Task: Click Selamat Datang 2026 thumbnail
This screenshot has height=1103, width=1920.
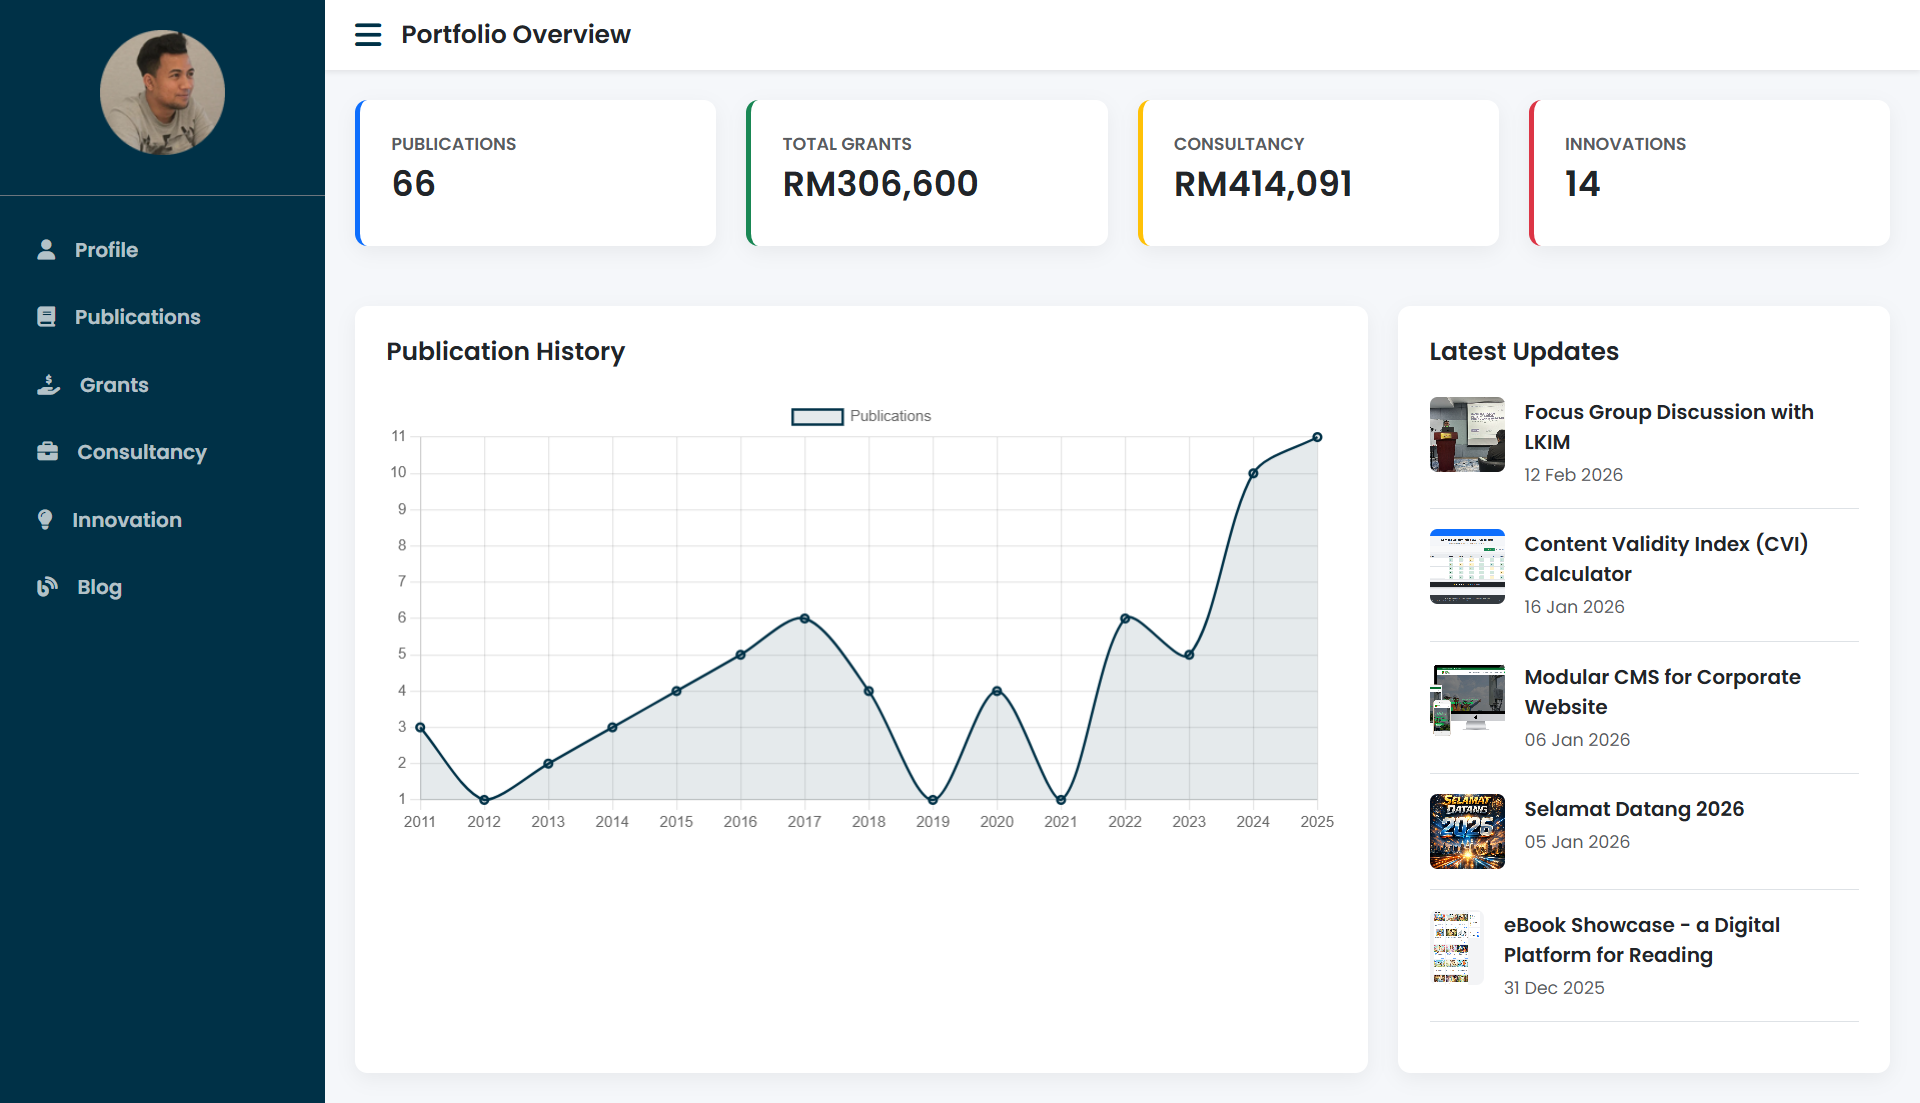Action: coord(1467,831)
